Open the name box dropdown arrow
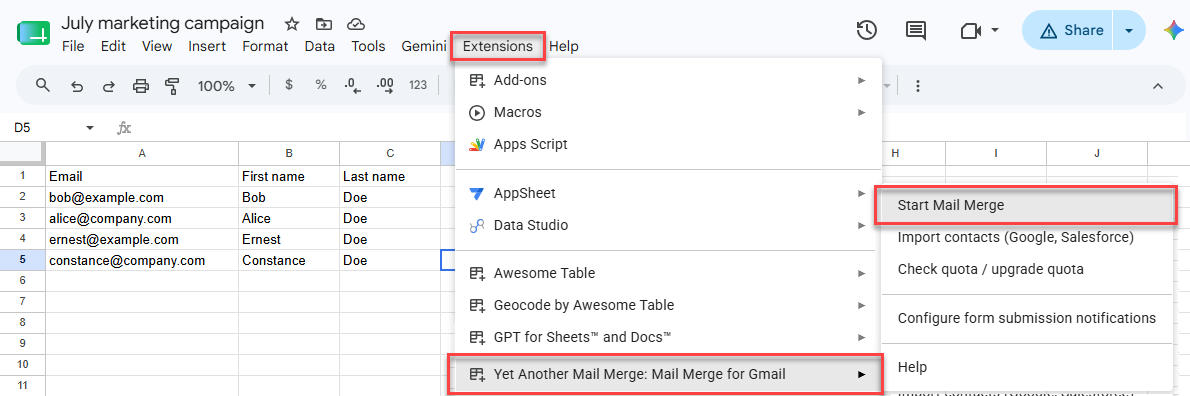Screen dimensions: 1190x396 pos(90,128)
